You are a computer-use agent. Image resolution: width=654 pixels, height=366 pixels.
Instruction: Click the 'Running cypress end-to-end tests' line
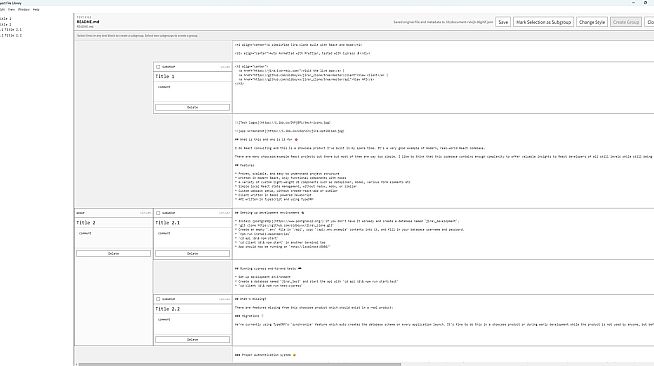(x=268, y=268)
